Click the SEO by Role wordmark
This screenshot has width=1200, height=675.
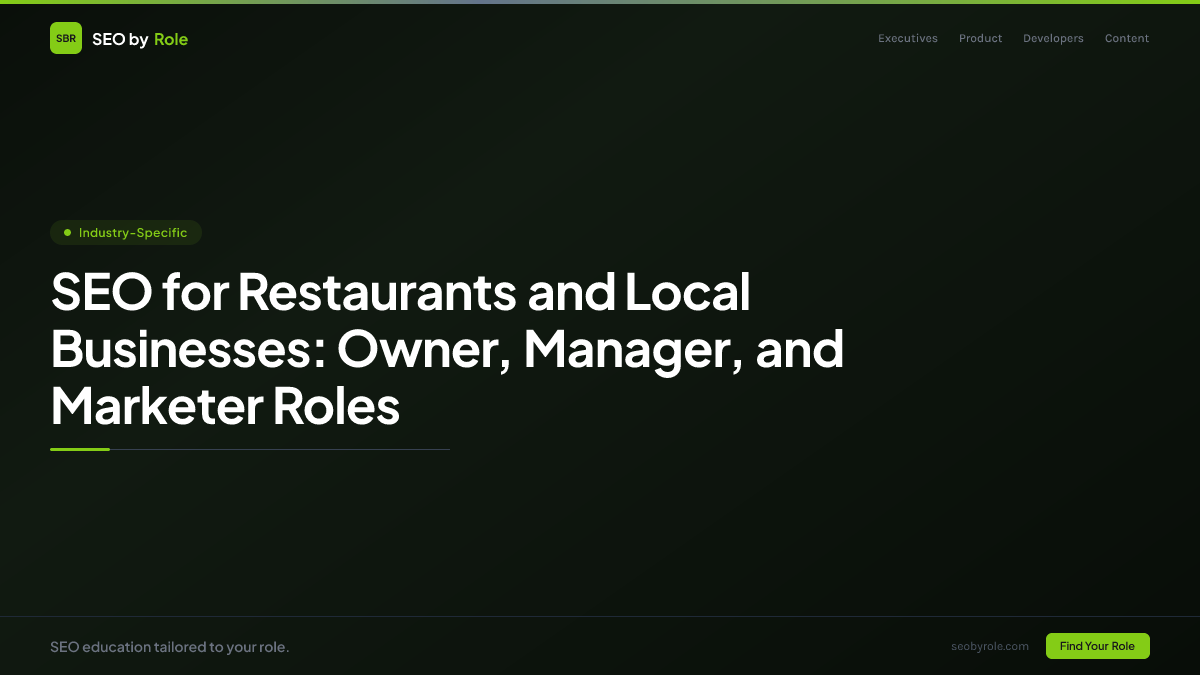pyautogui.click(x=140, y=39)
